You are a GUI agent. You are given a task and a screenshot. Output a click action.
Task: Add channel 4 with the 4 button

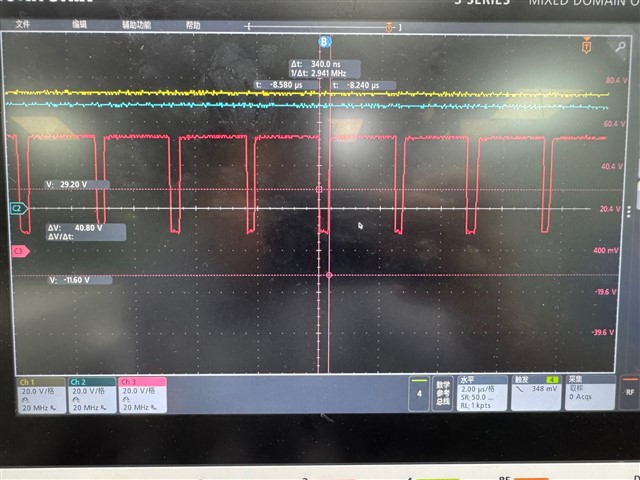tap(419, 394)
